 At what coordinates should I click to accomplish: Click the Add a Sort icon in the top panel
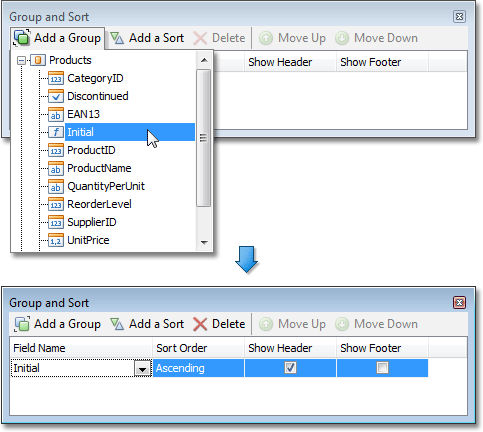coord(117,38)
